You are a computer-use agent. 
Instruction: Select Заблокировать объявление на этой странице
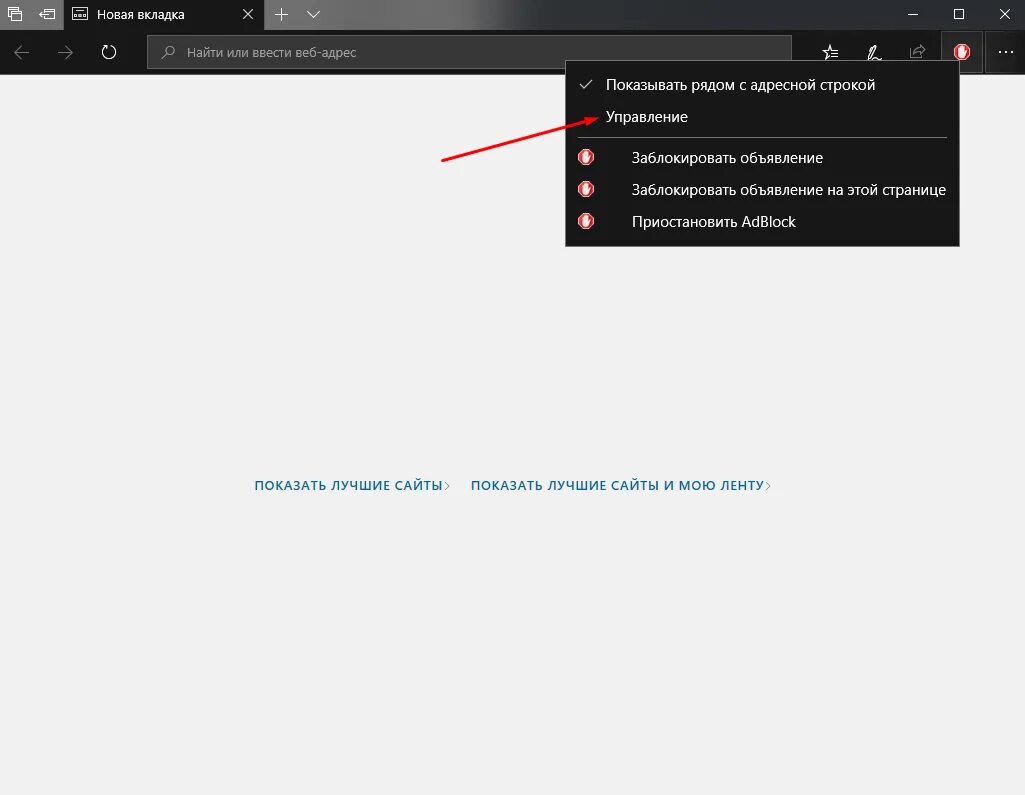[x=762, y=190]
